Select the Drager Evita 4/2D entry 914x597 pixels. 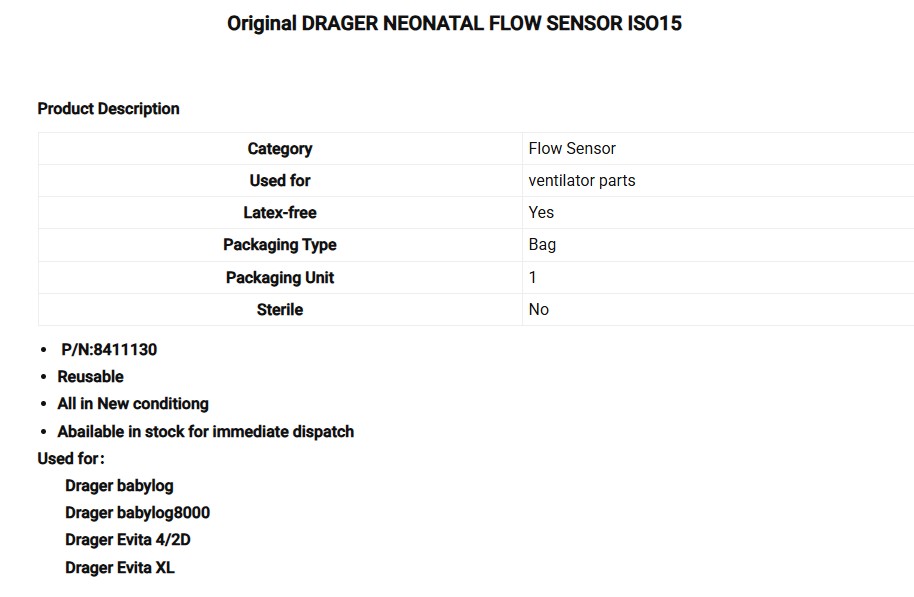click(128, 540)
